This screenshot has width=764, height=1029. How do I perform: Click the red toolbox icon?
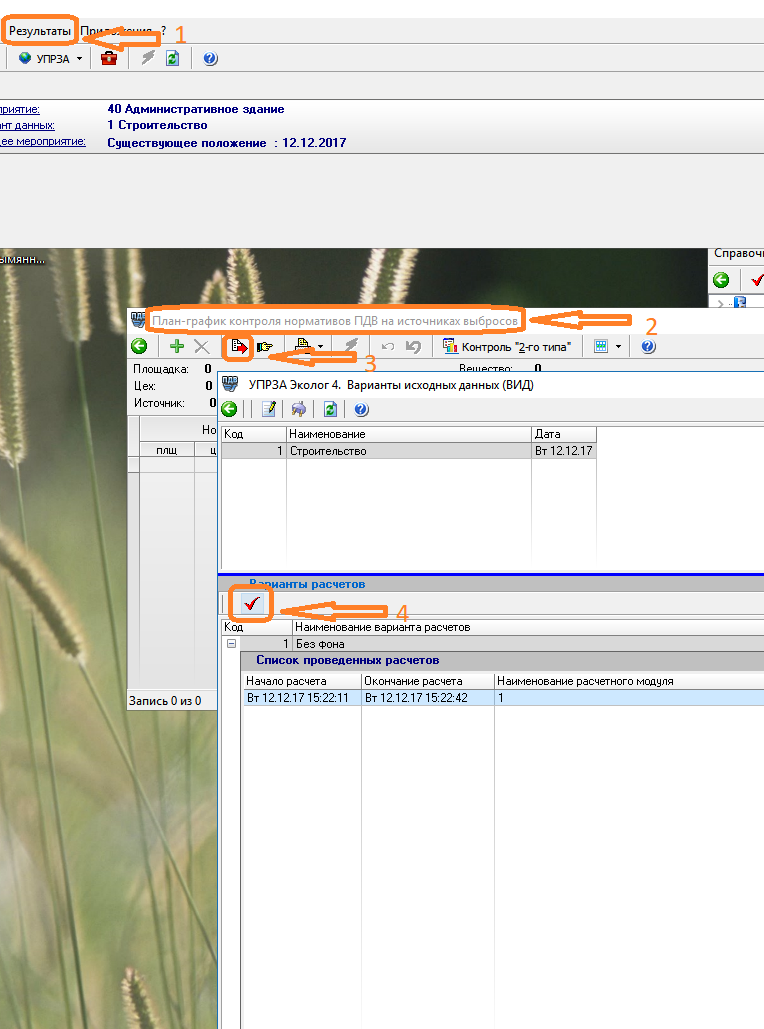[x=109, y=59]
